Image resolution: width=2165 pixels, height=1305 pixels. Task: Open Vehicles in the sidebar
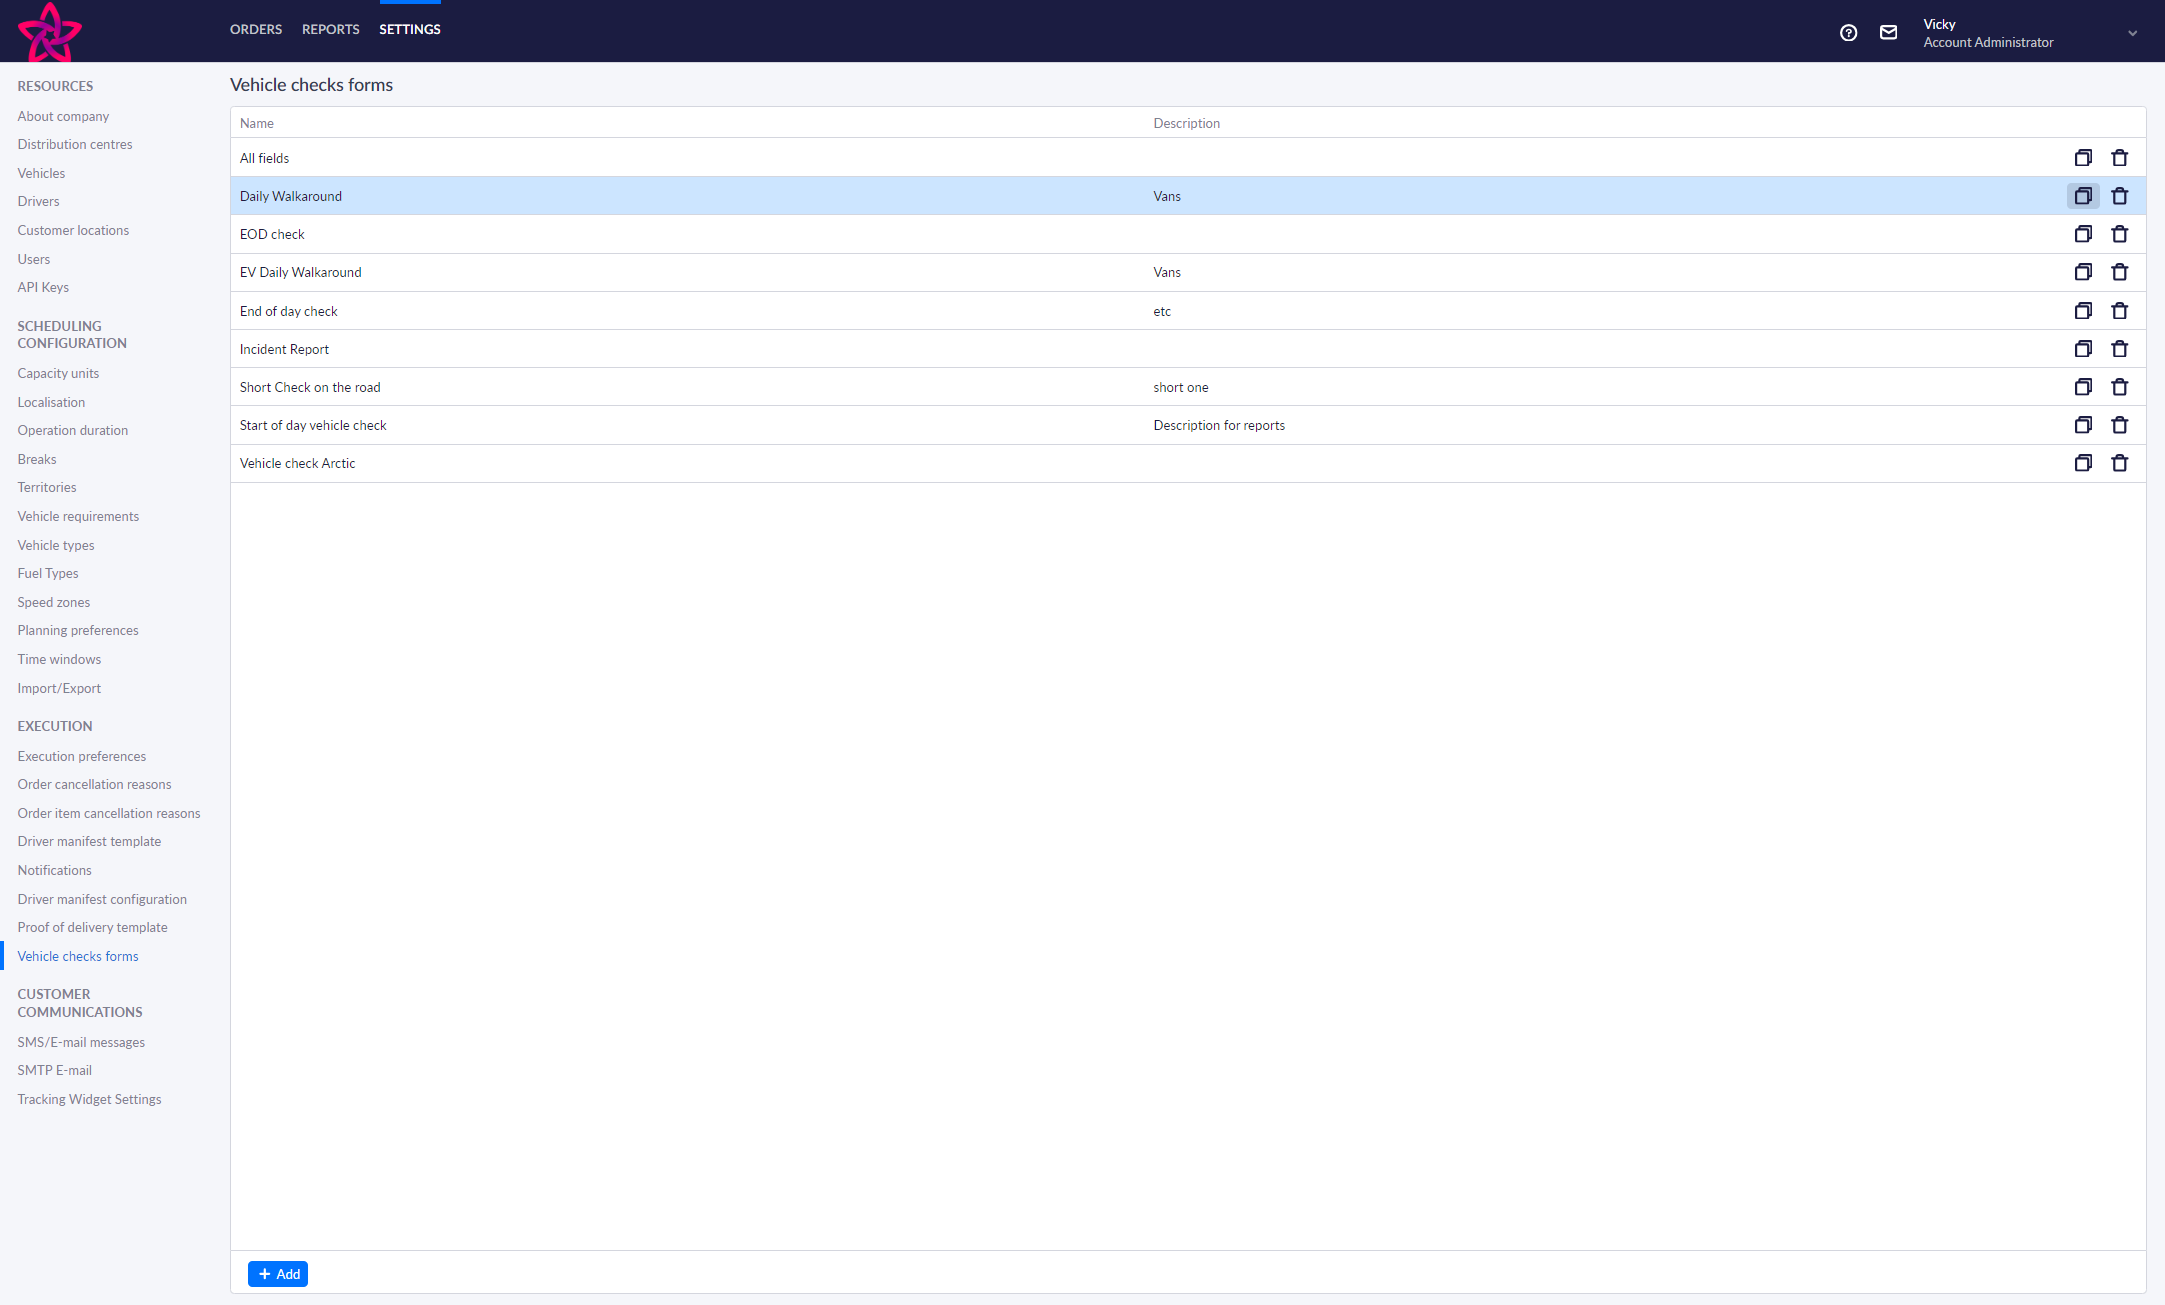click(x=41, y=173)
